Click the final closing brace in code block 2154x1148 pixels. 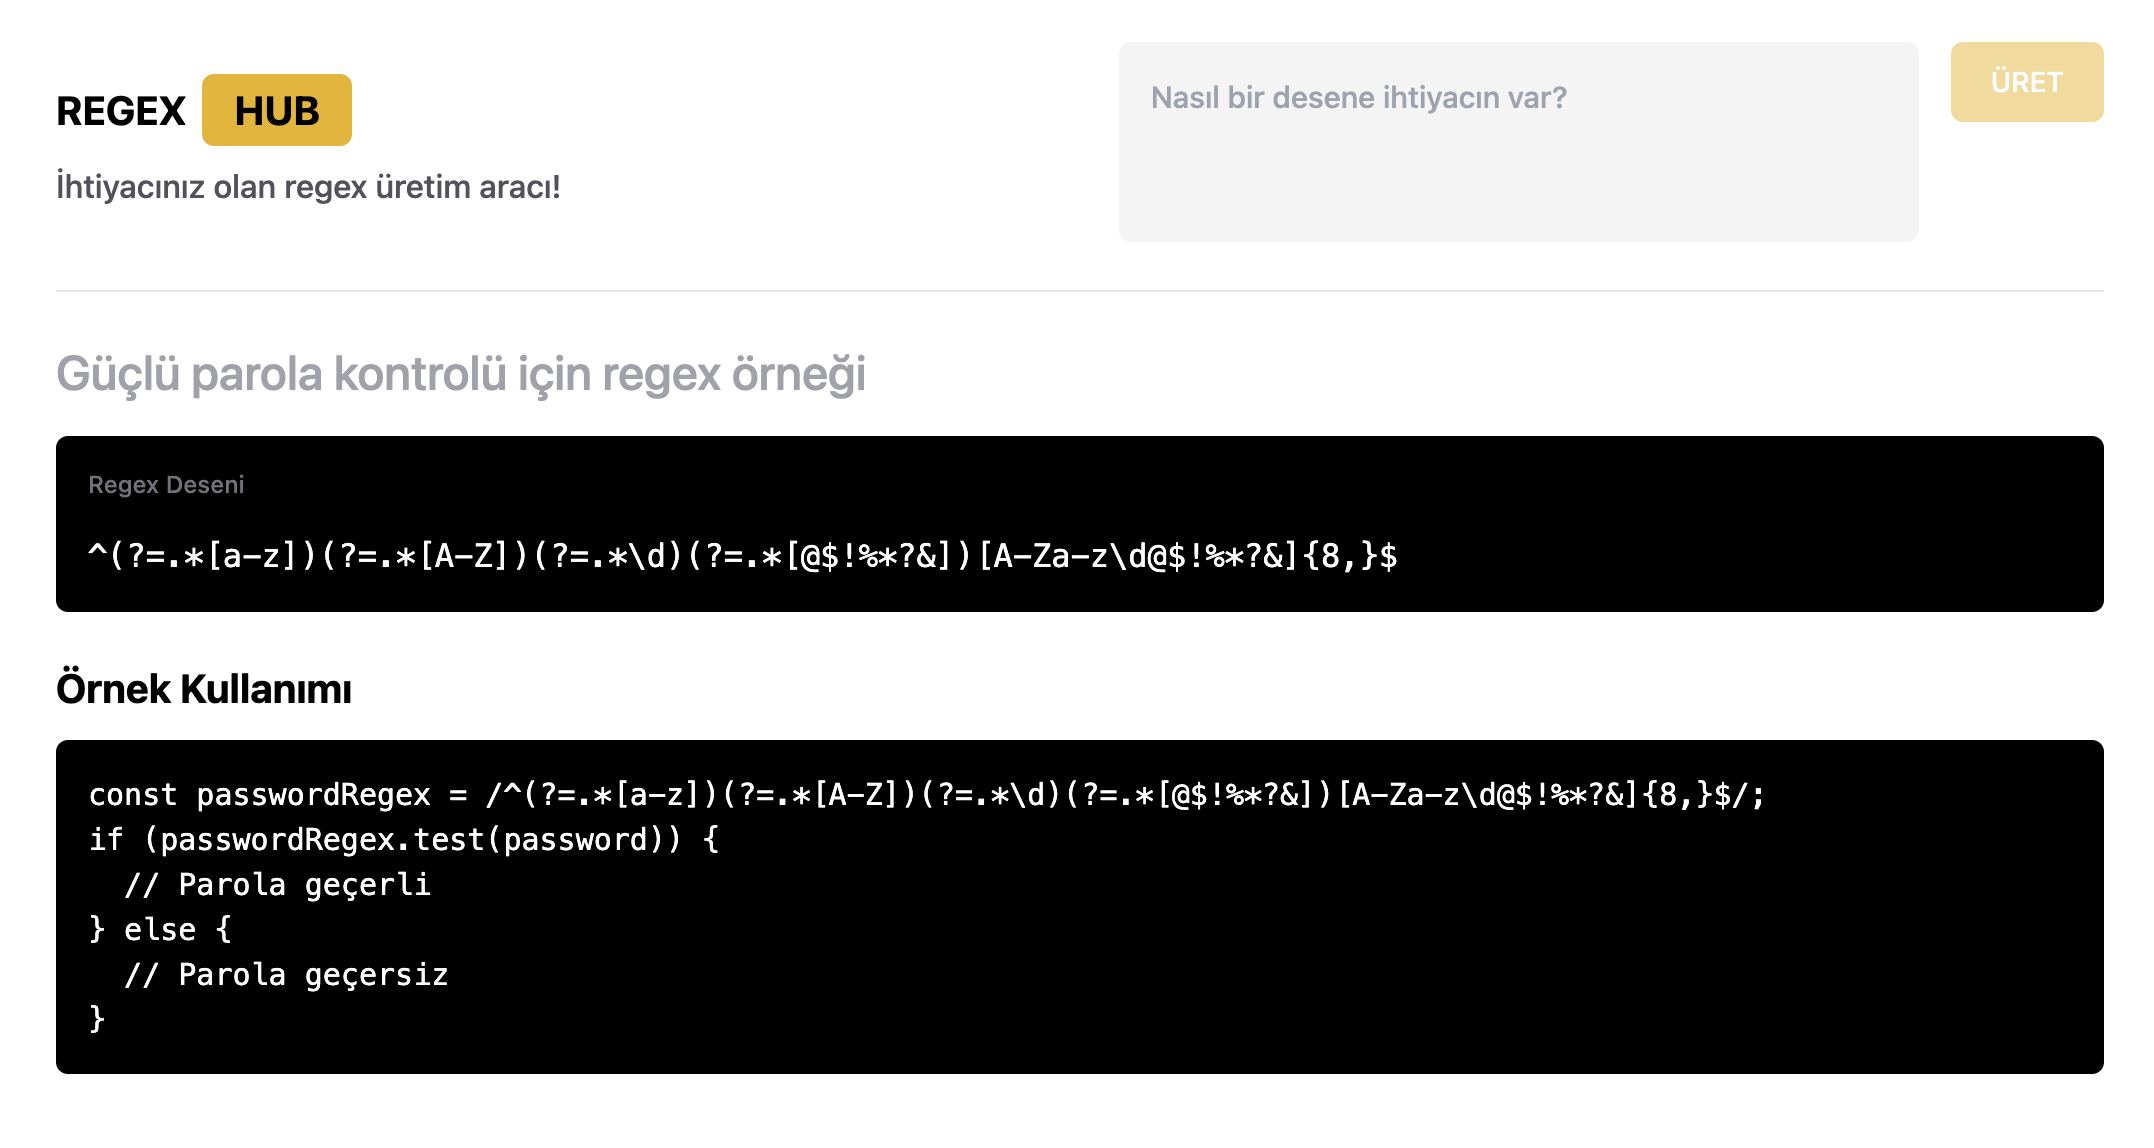point(97,1019)
